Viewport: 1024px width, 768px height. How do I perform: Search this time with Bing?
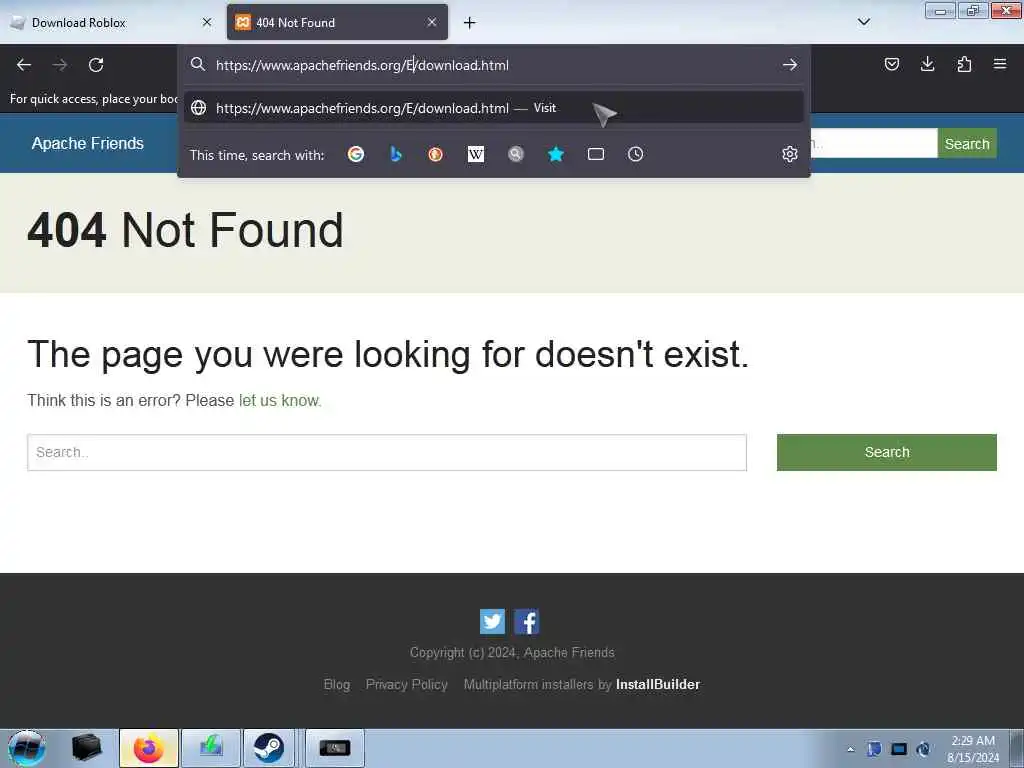click(396, 154)
